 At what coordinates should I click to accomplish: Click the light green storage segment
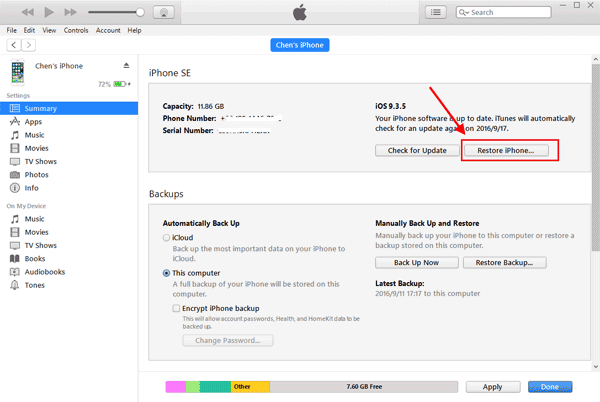click(x=193, y=387)
